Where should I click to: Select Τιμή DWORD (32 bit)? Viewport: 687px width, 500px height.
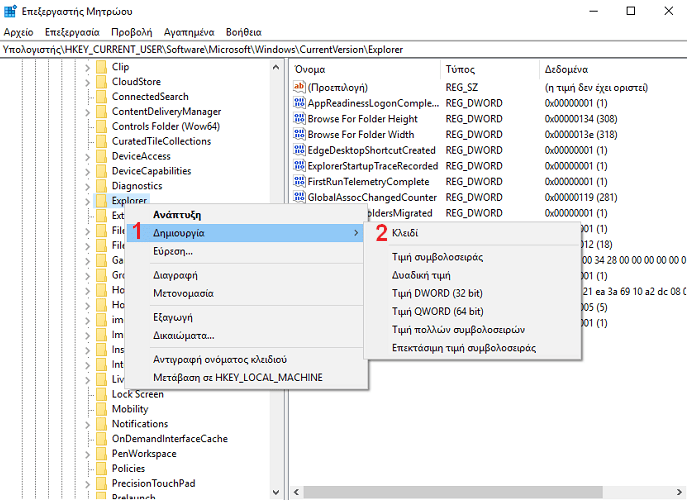tap(473, 293)
